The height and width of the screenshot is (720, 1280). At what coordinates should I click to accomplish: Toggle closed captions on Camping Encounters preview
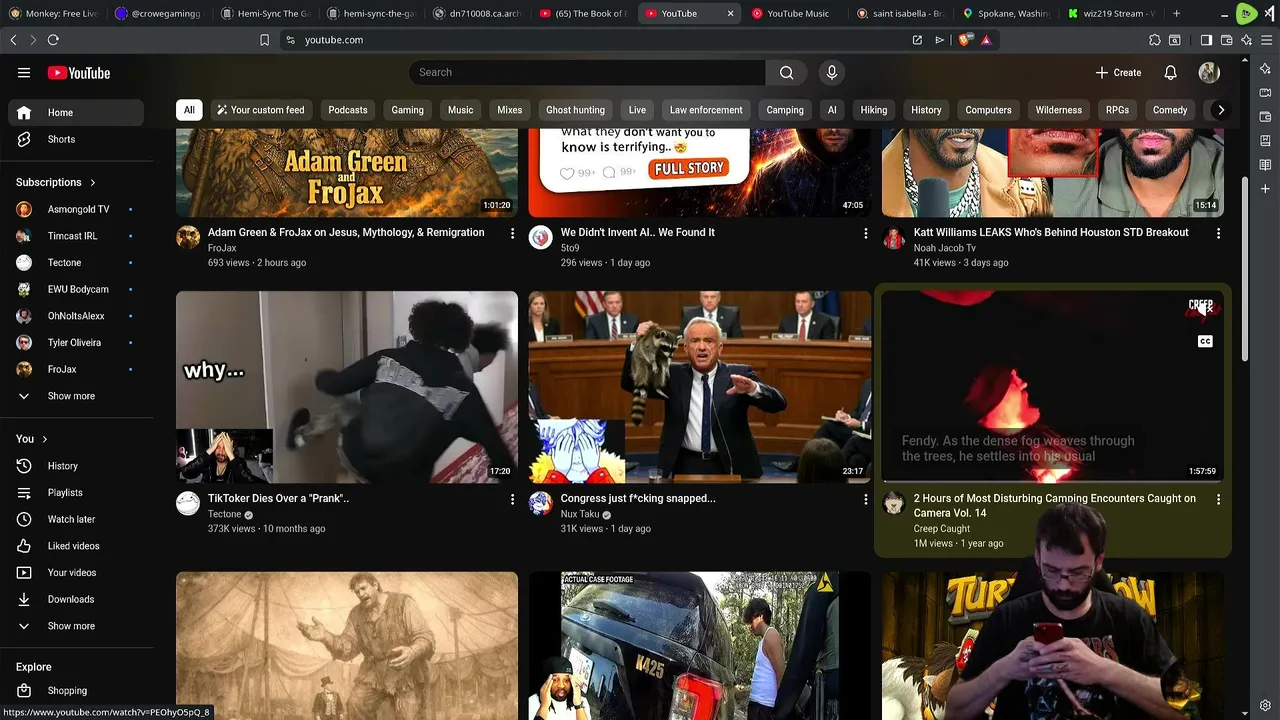[x=1205, y=341]
